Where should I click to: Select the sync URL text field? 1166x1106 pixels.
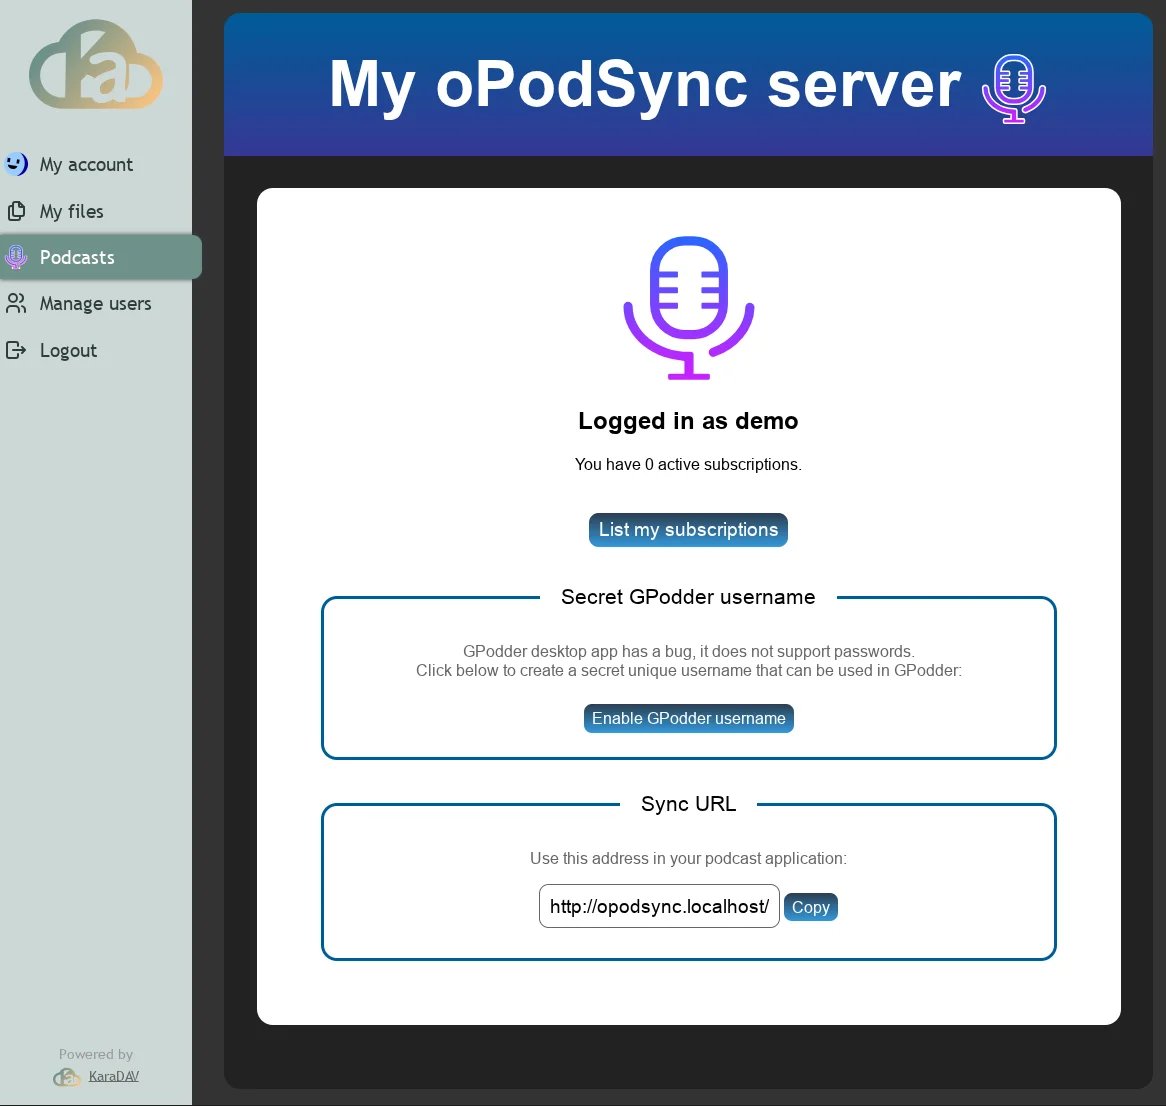(658, 906)
